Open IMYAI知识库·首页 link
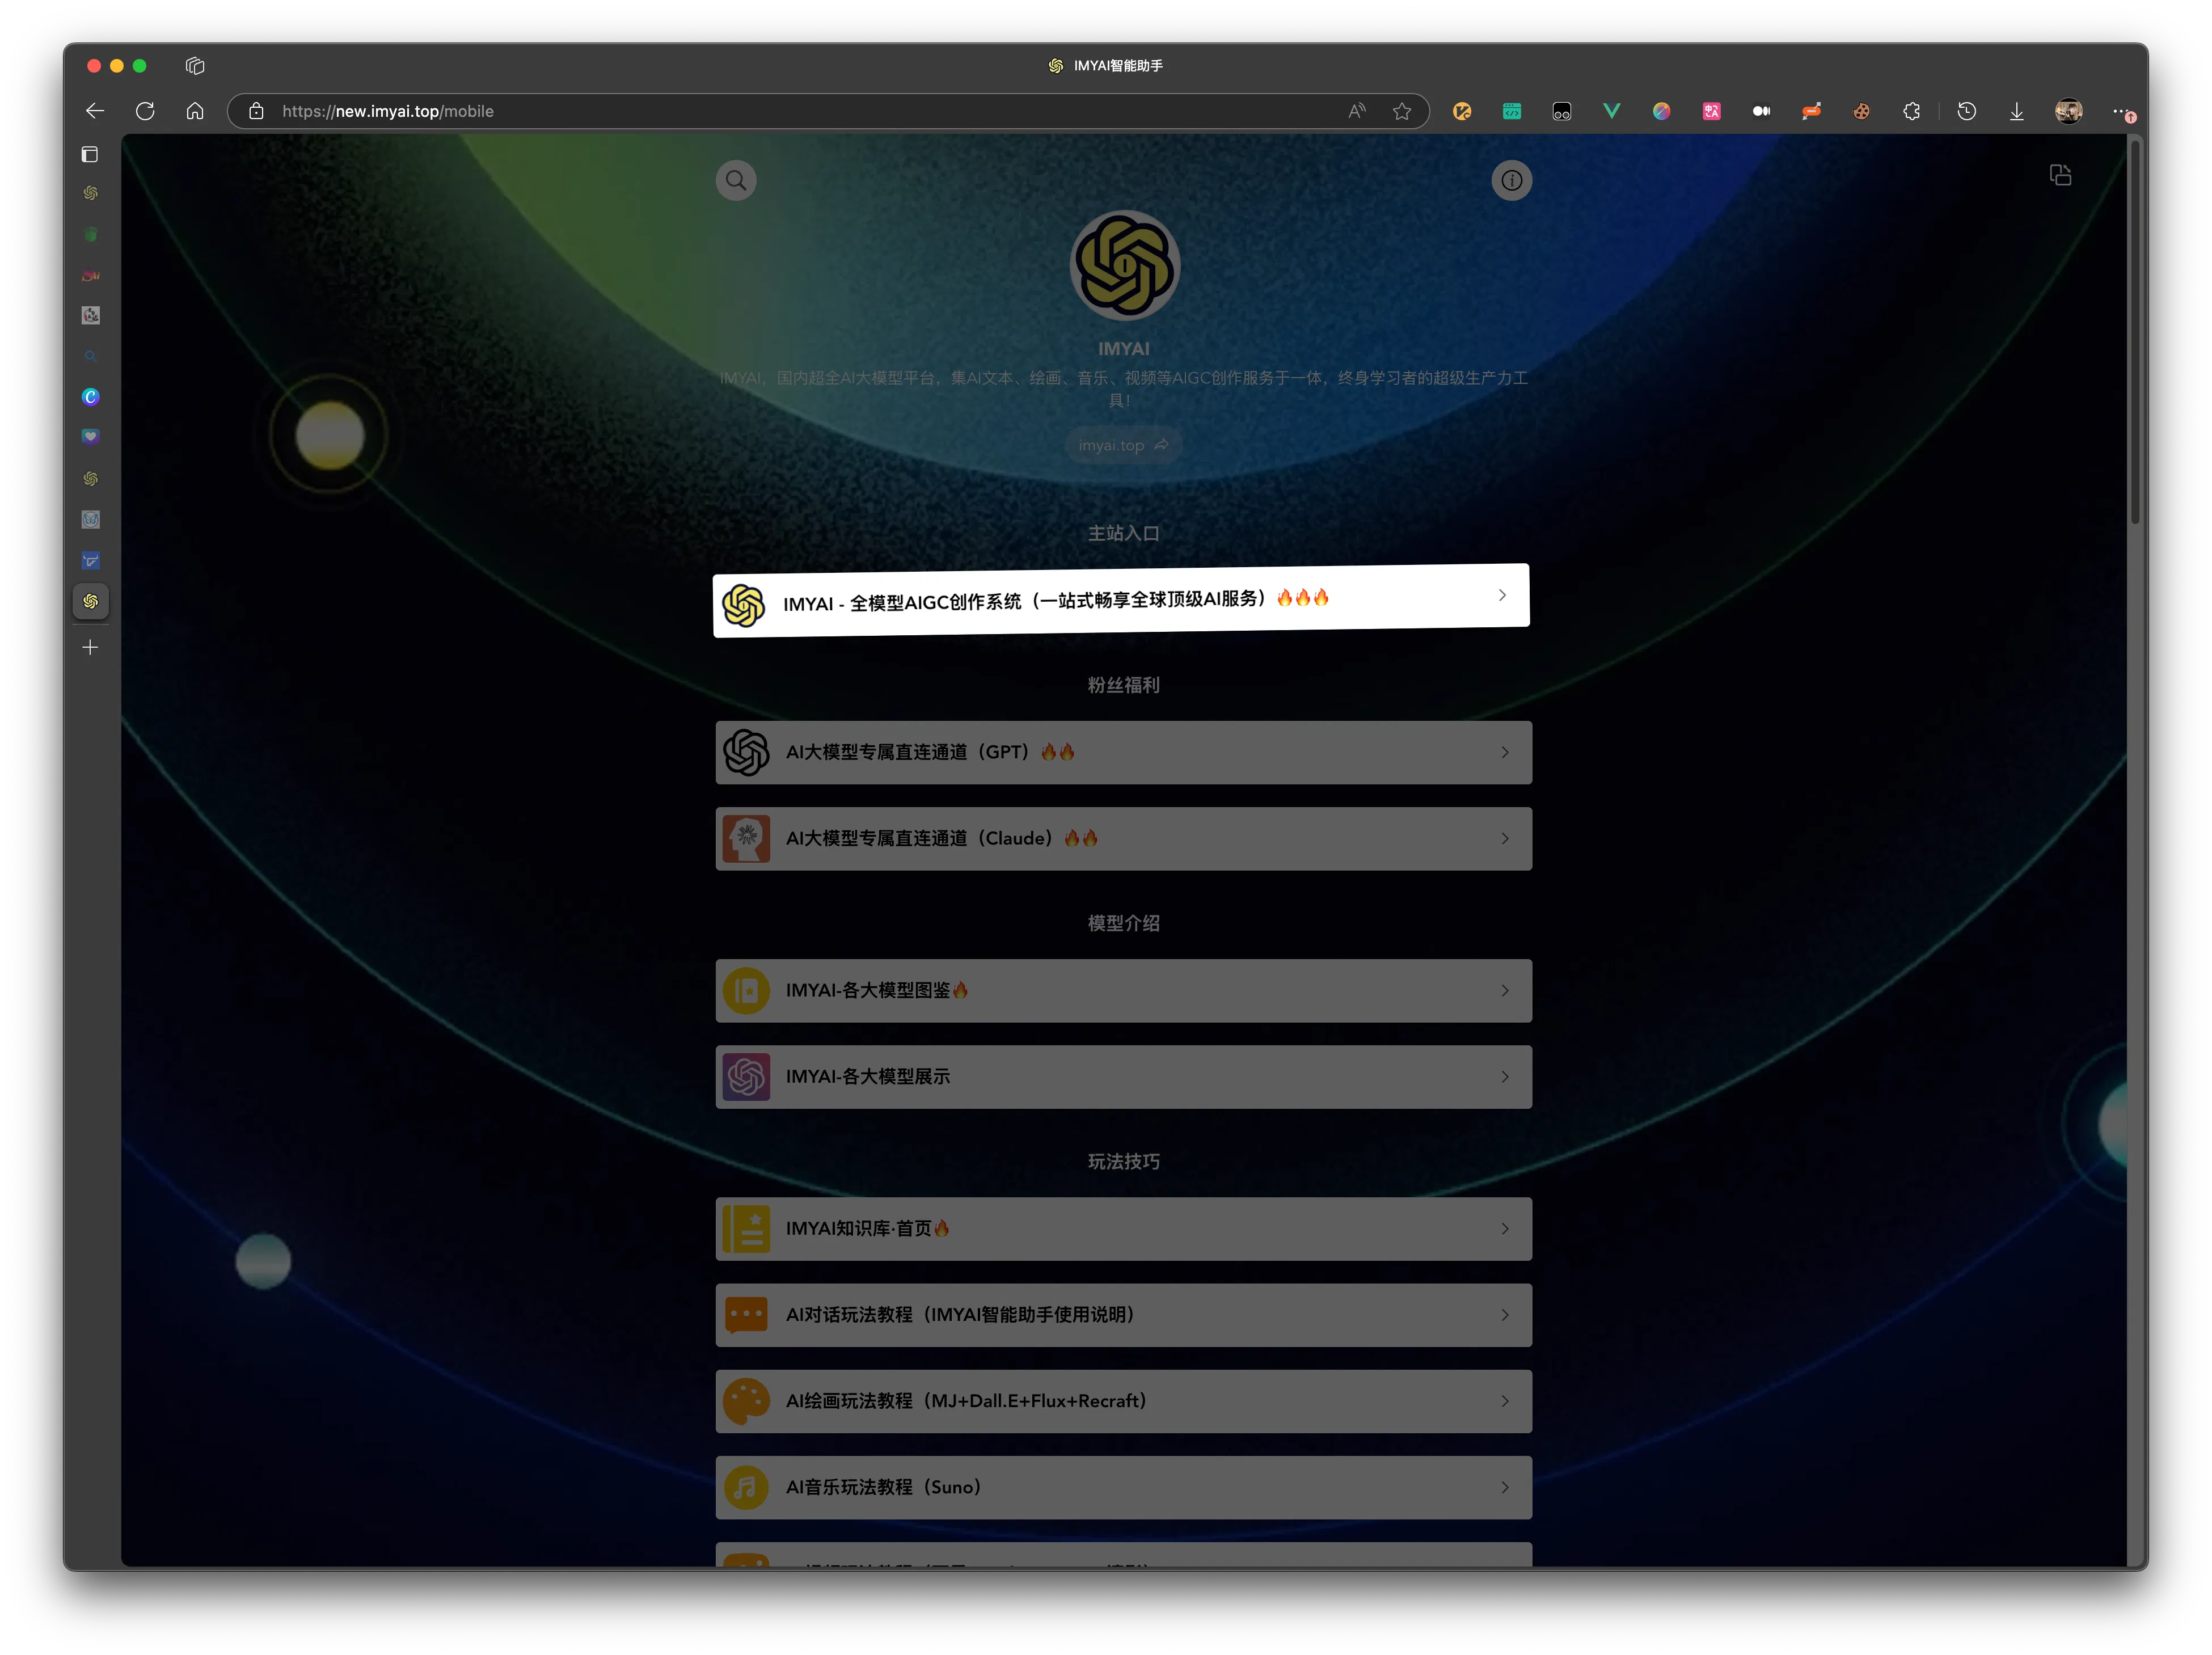This screenshot has width=2212, height=1655. [1123, 1228]
